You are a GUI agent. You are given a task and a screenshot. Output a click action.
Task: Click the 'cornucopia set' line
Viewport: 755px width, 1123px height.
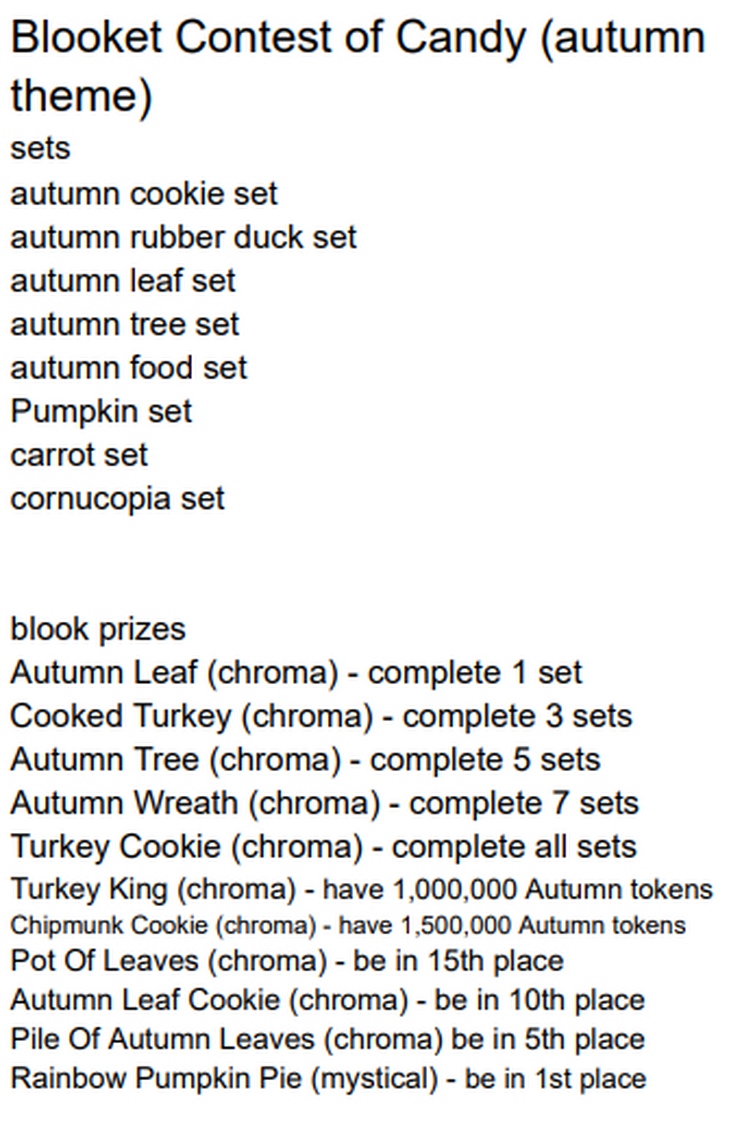[x=117, y=500]
